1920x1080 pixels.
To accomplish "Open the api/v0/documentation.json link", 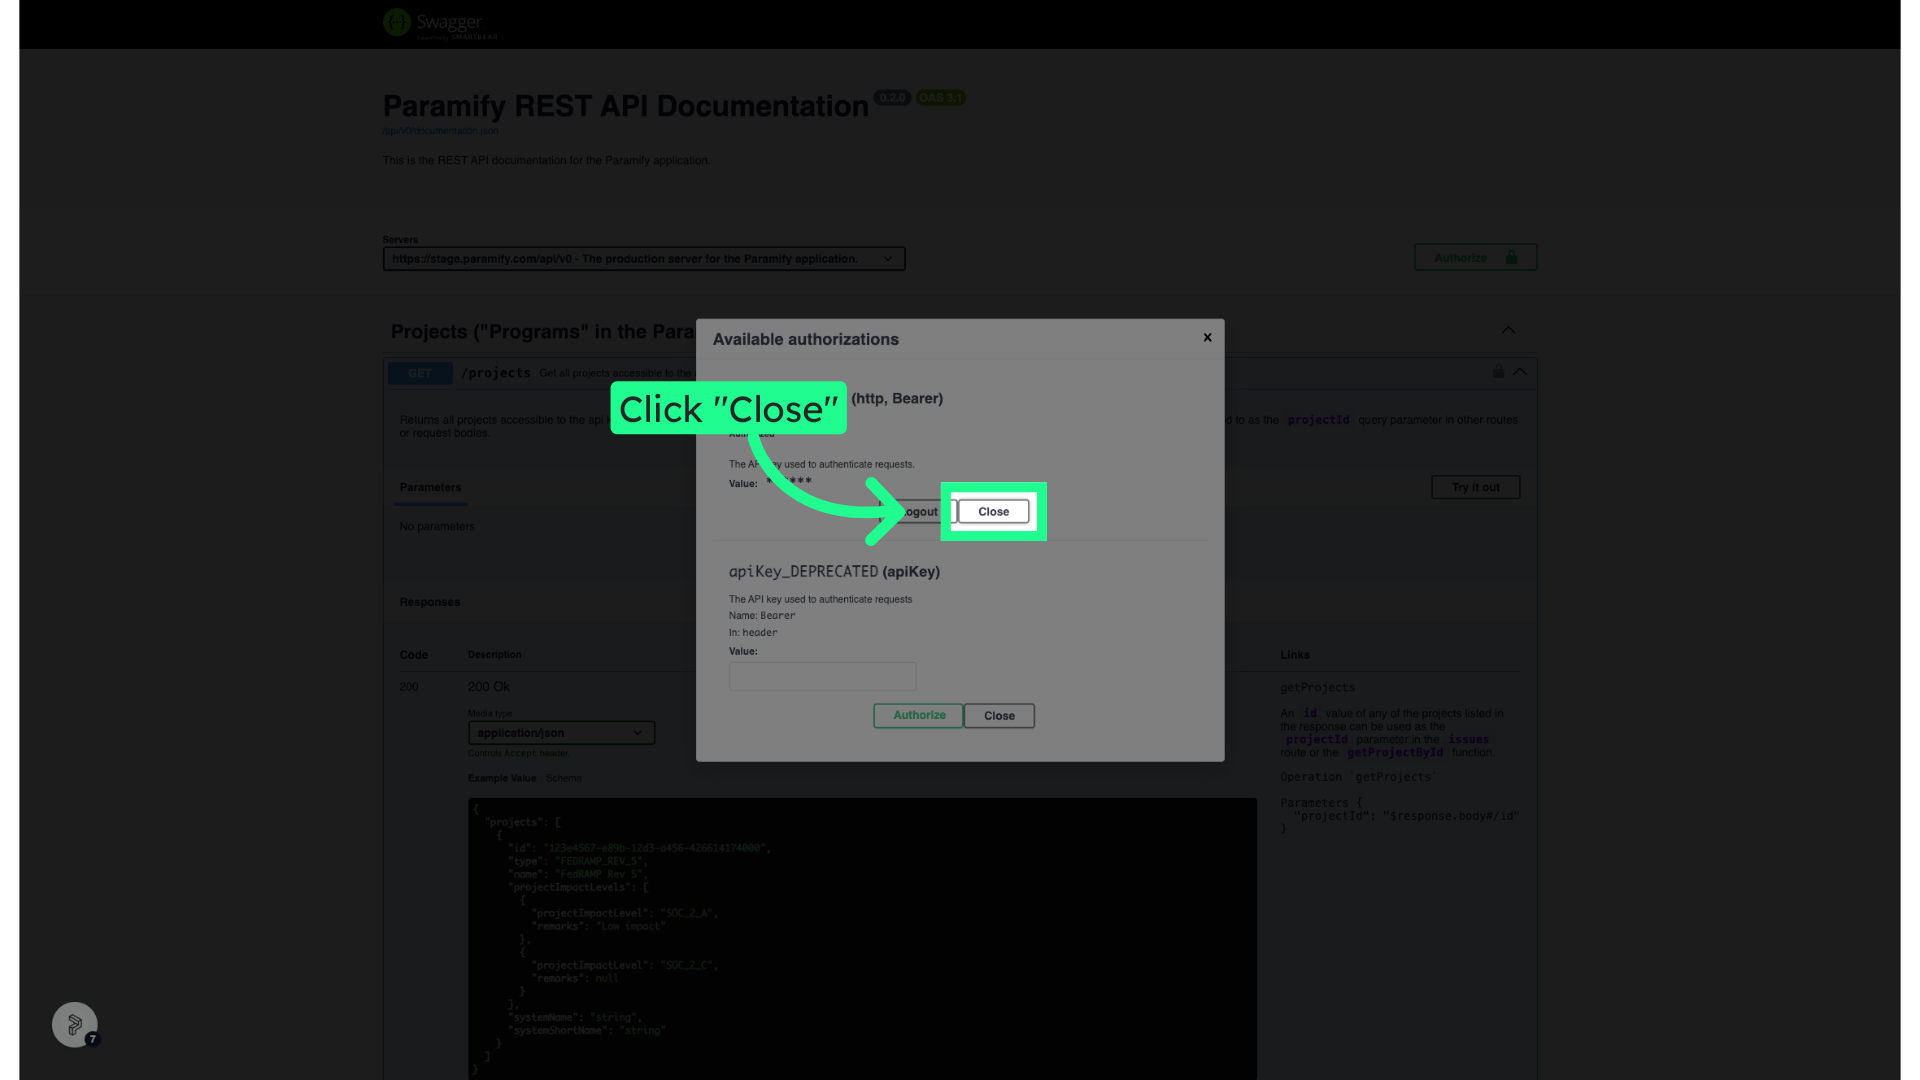I will pos(441,131).
